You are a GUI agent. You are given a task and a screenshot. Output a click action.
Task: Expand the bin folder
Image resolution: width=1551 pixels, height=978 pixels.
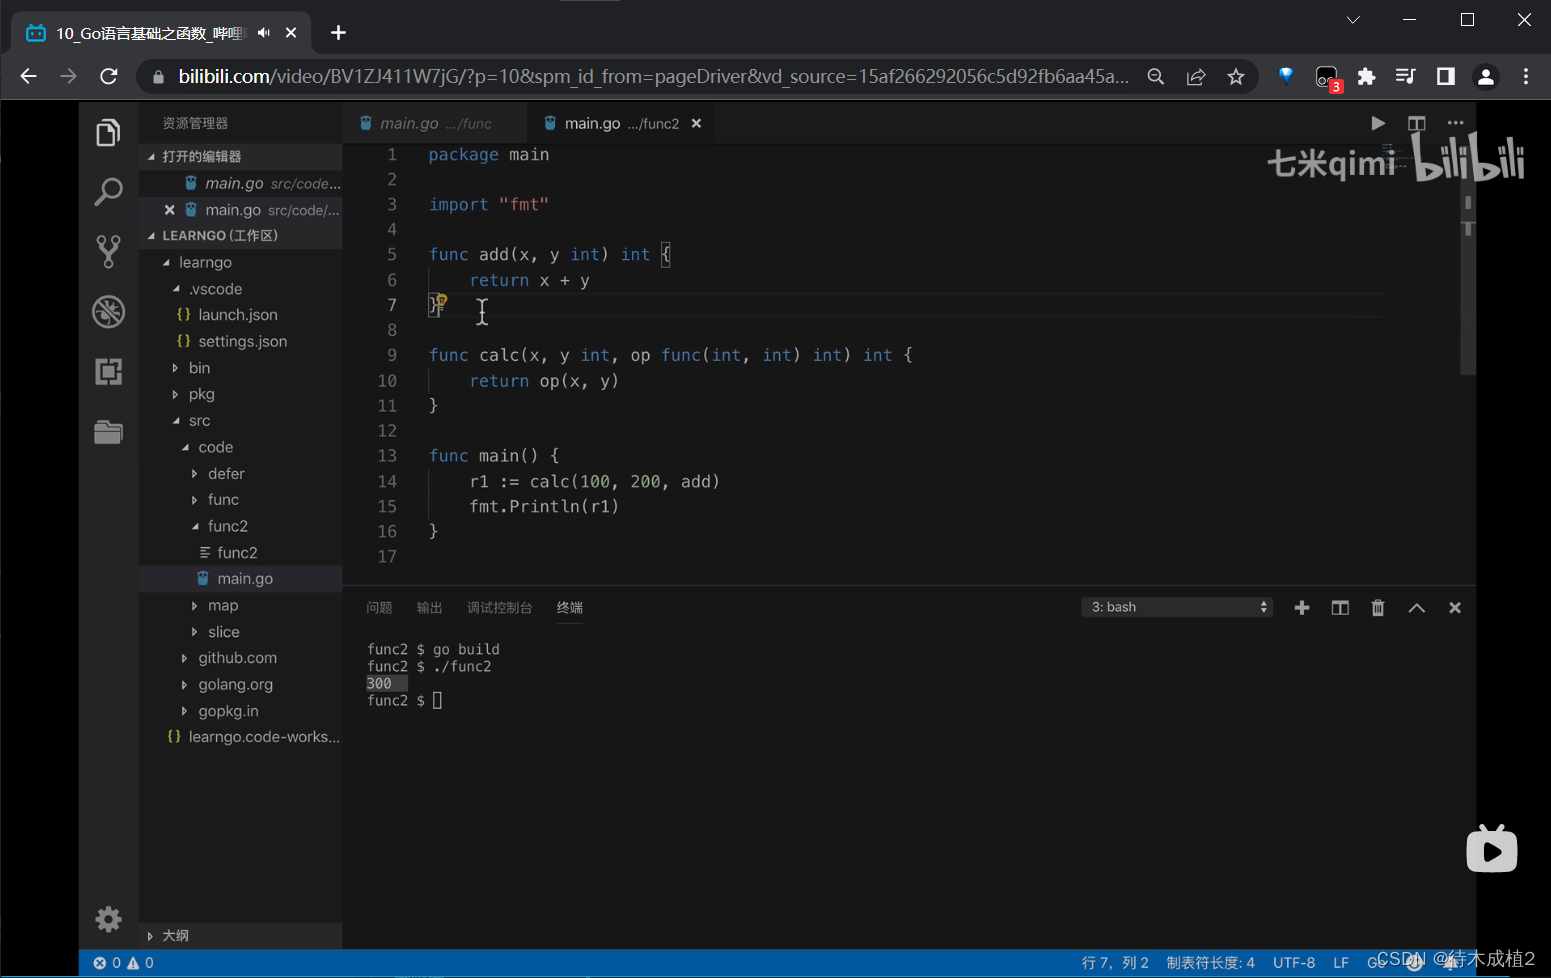tap(240, 368)
